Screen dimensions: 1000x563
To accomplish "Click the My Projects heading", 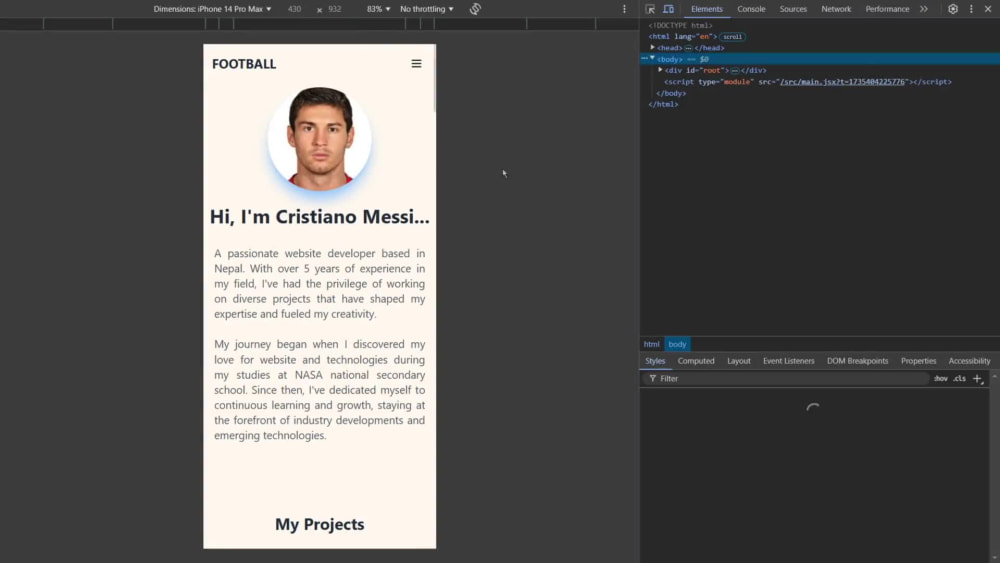I will point(320,524).
